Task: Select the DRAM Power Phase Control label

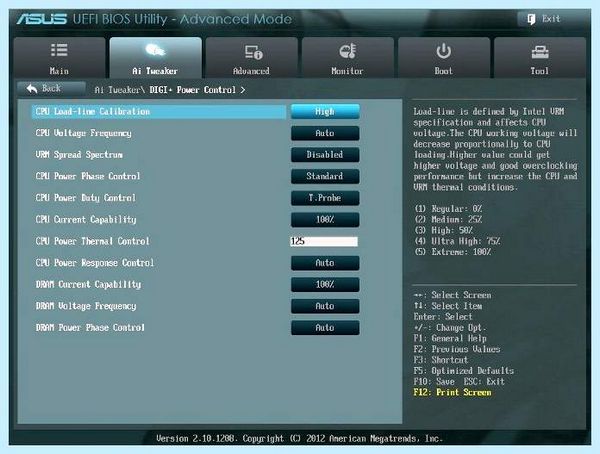Action: (90, 328)
